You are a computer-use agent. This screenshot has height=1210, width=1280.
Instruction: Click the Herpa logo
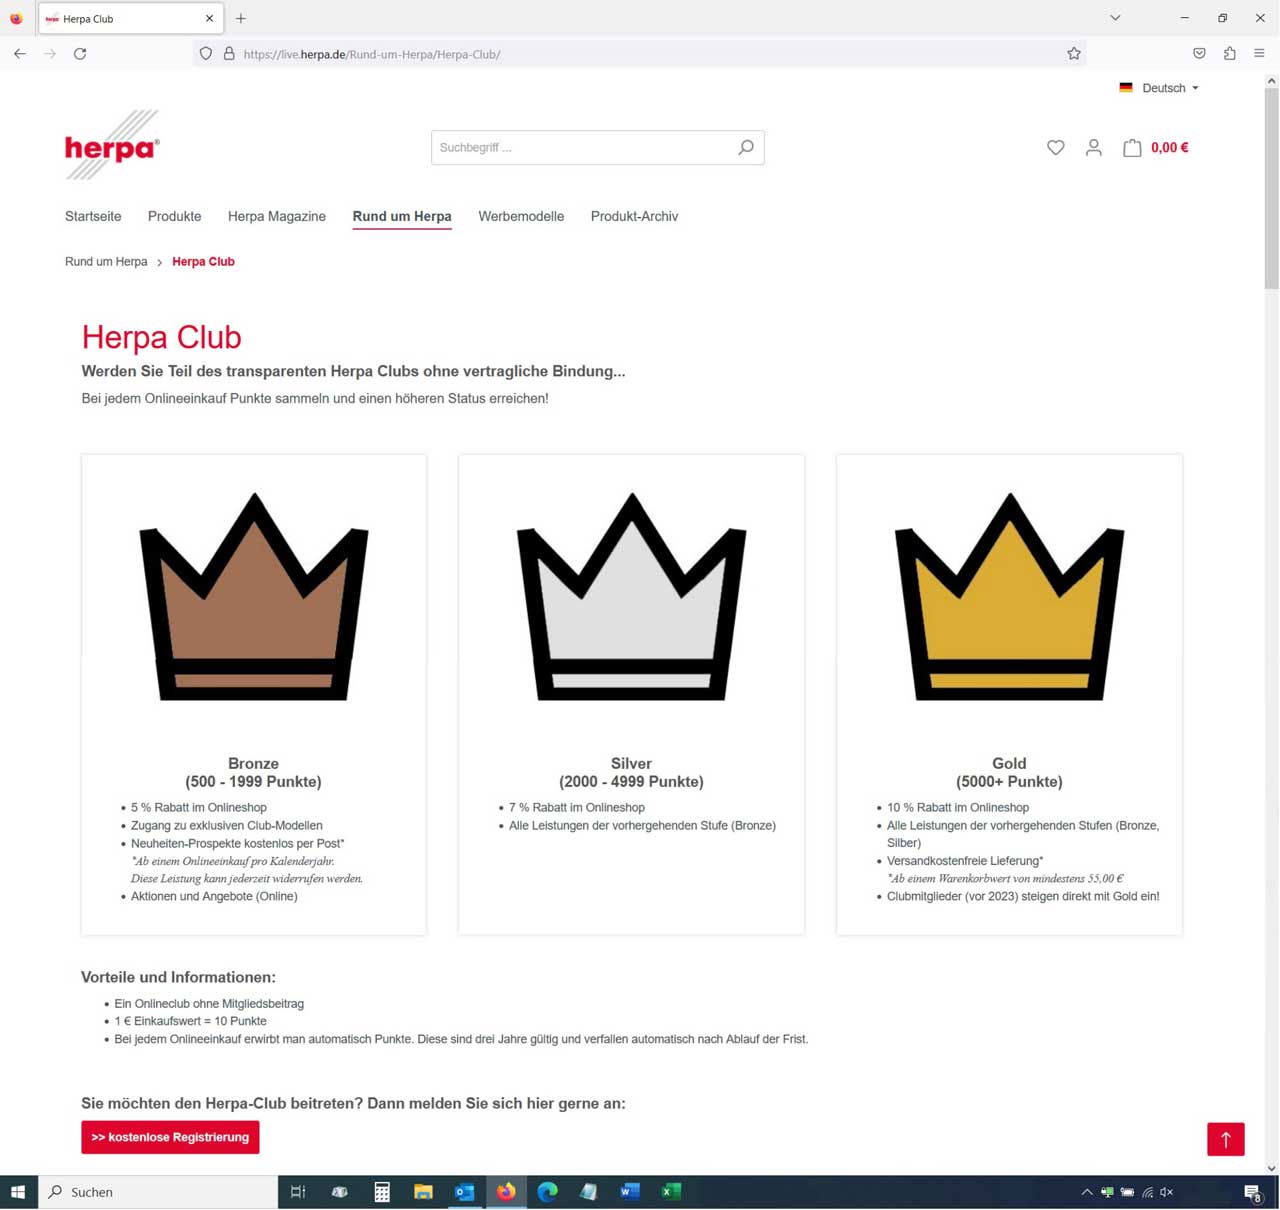click(x=112, y=146)
